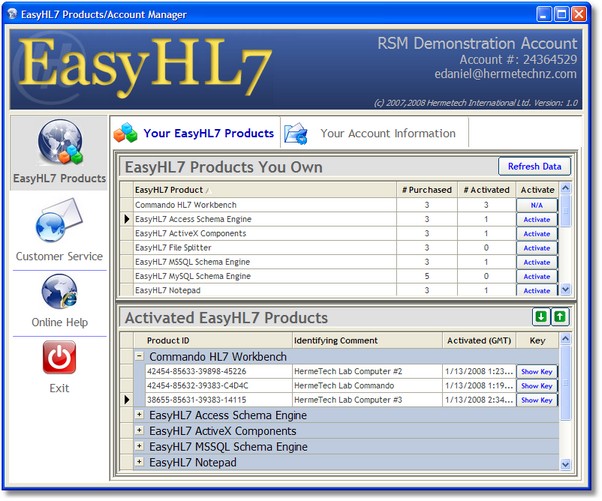This screenshot has height=501, width=602.
Task: Click activation date 1/13/2008 1:23
Action: (479, 371)
